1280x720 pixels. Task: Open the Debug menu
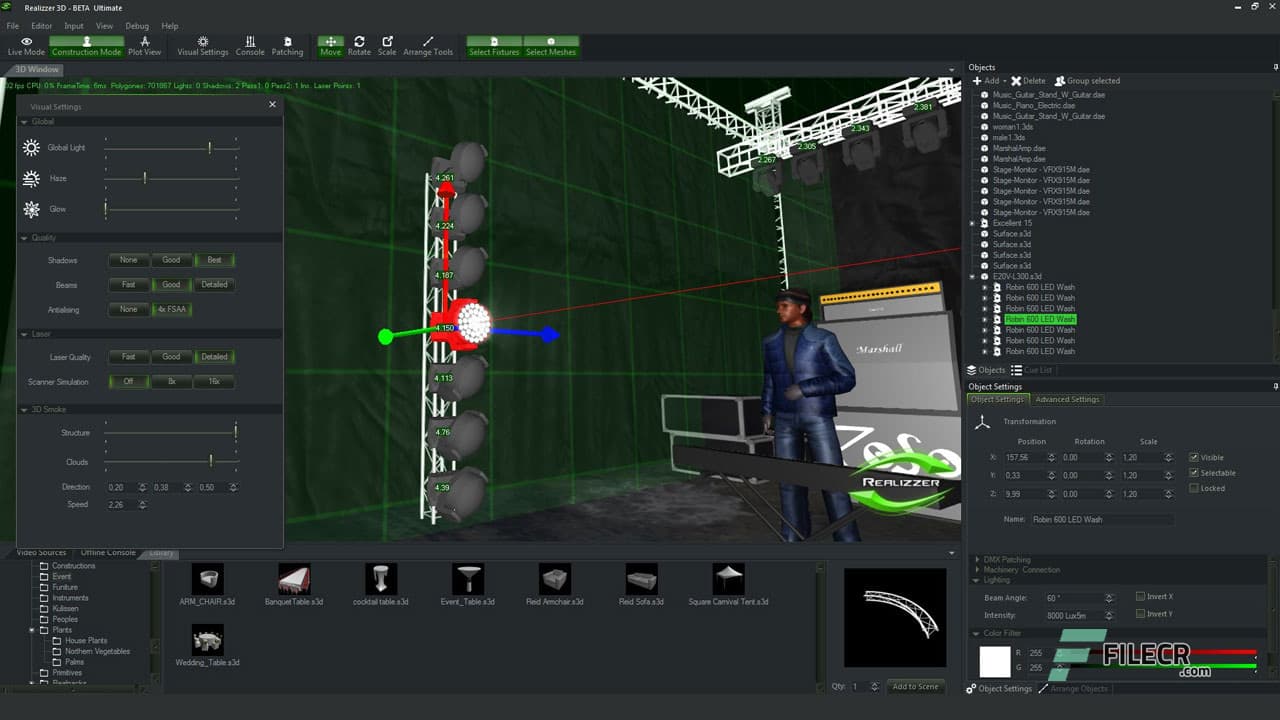137,25
